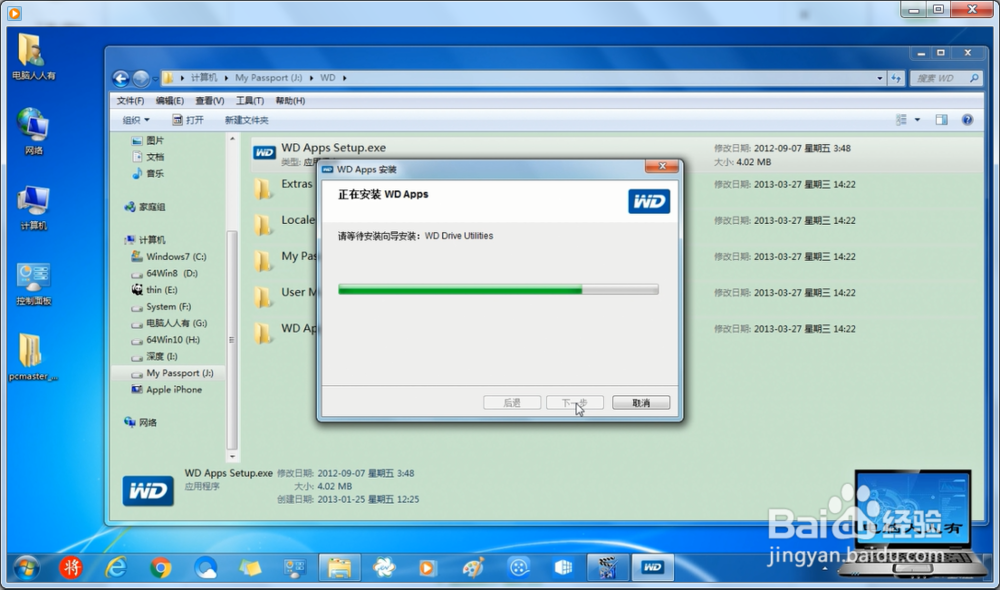
Task: Open the 帮助(H) menu
Action: [x=290, y=101]
